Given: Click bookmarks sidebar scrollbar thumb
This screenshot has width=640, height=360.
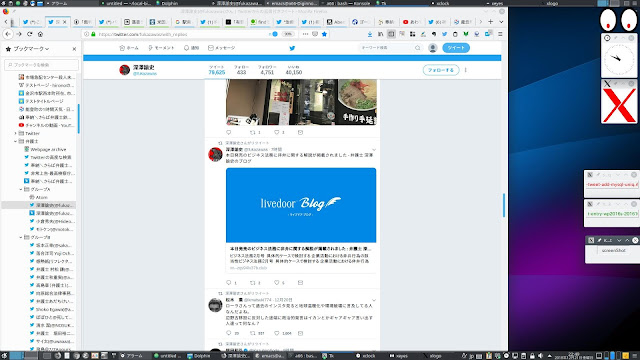Looking at the screenshot, I should coord(78,119).
